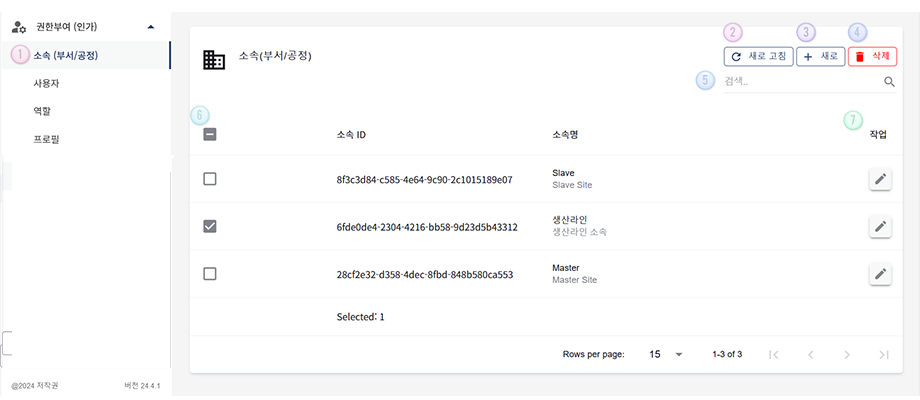920x400 pixels.
Task: Jump to the first page icon
Action: pos(773,354)
